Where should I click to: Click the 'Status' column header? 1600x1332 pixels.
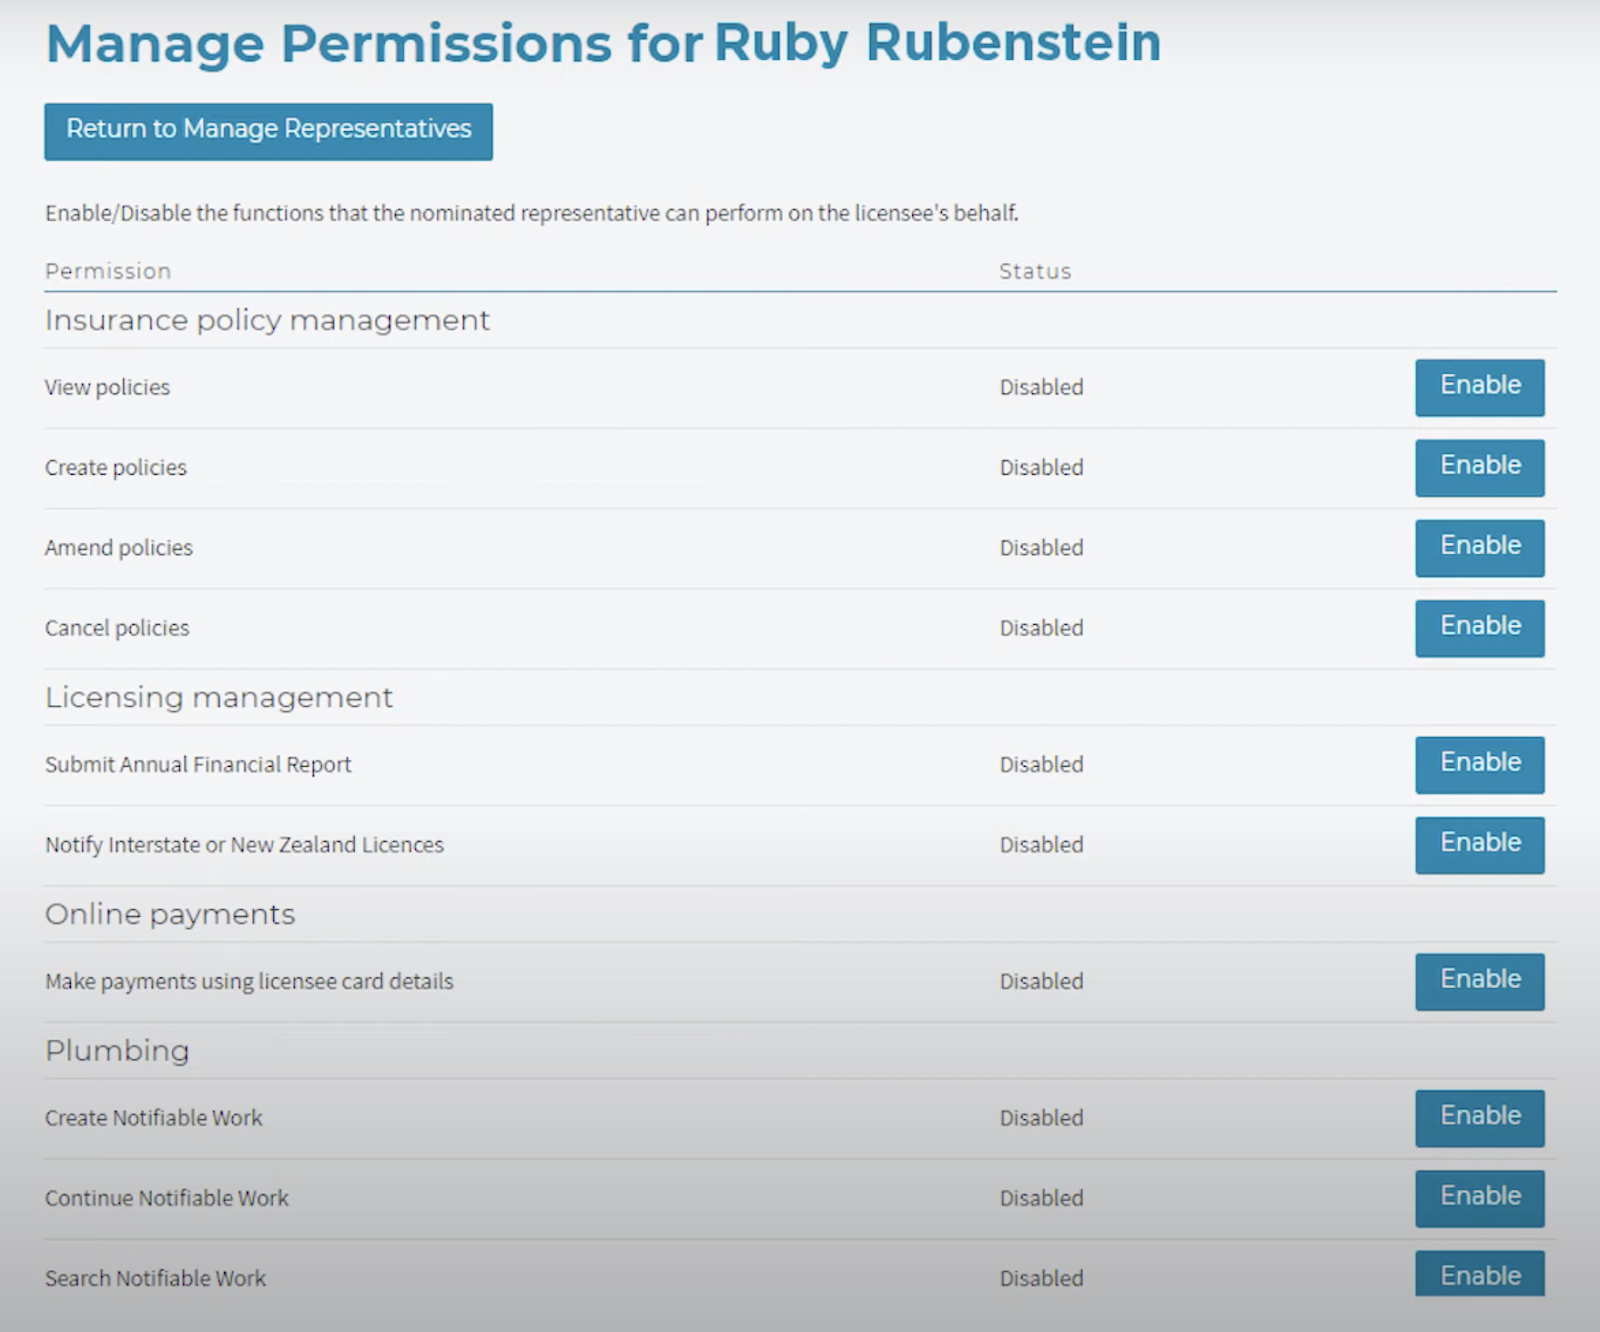coord(1035,271)
